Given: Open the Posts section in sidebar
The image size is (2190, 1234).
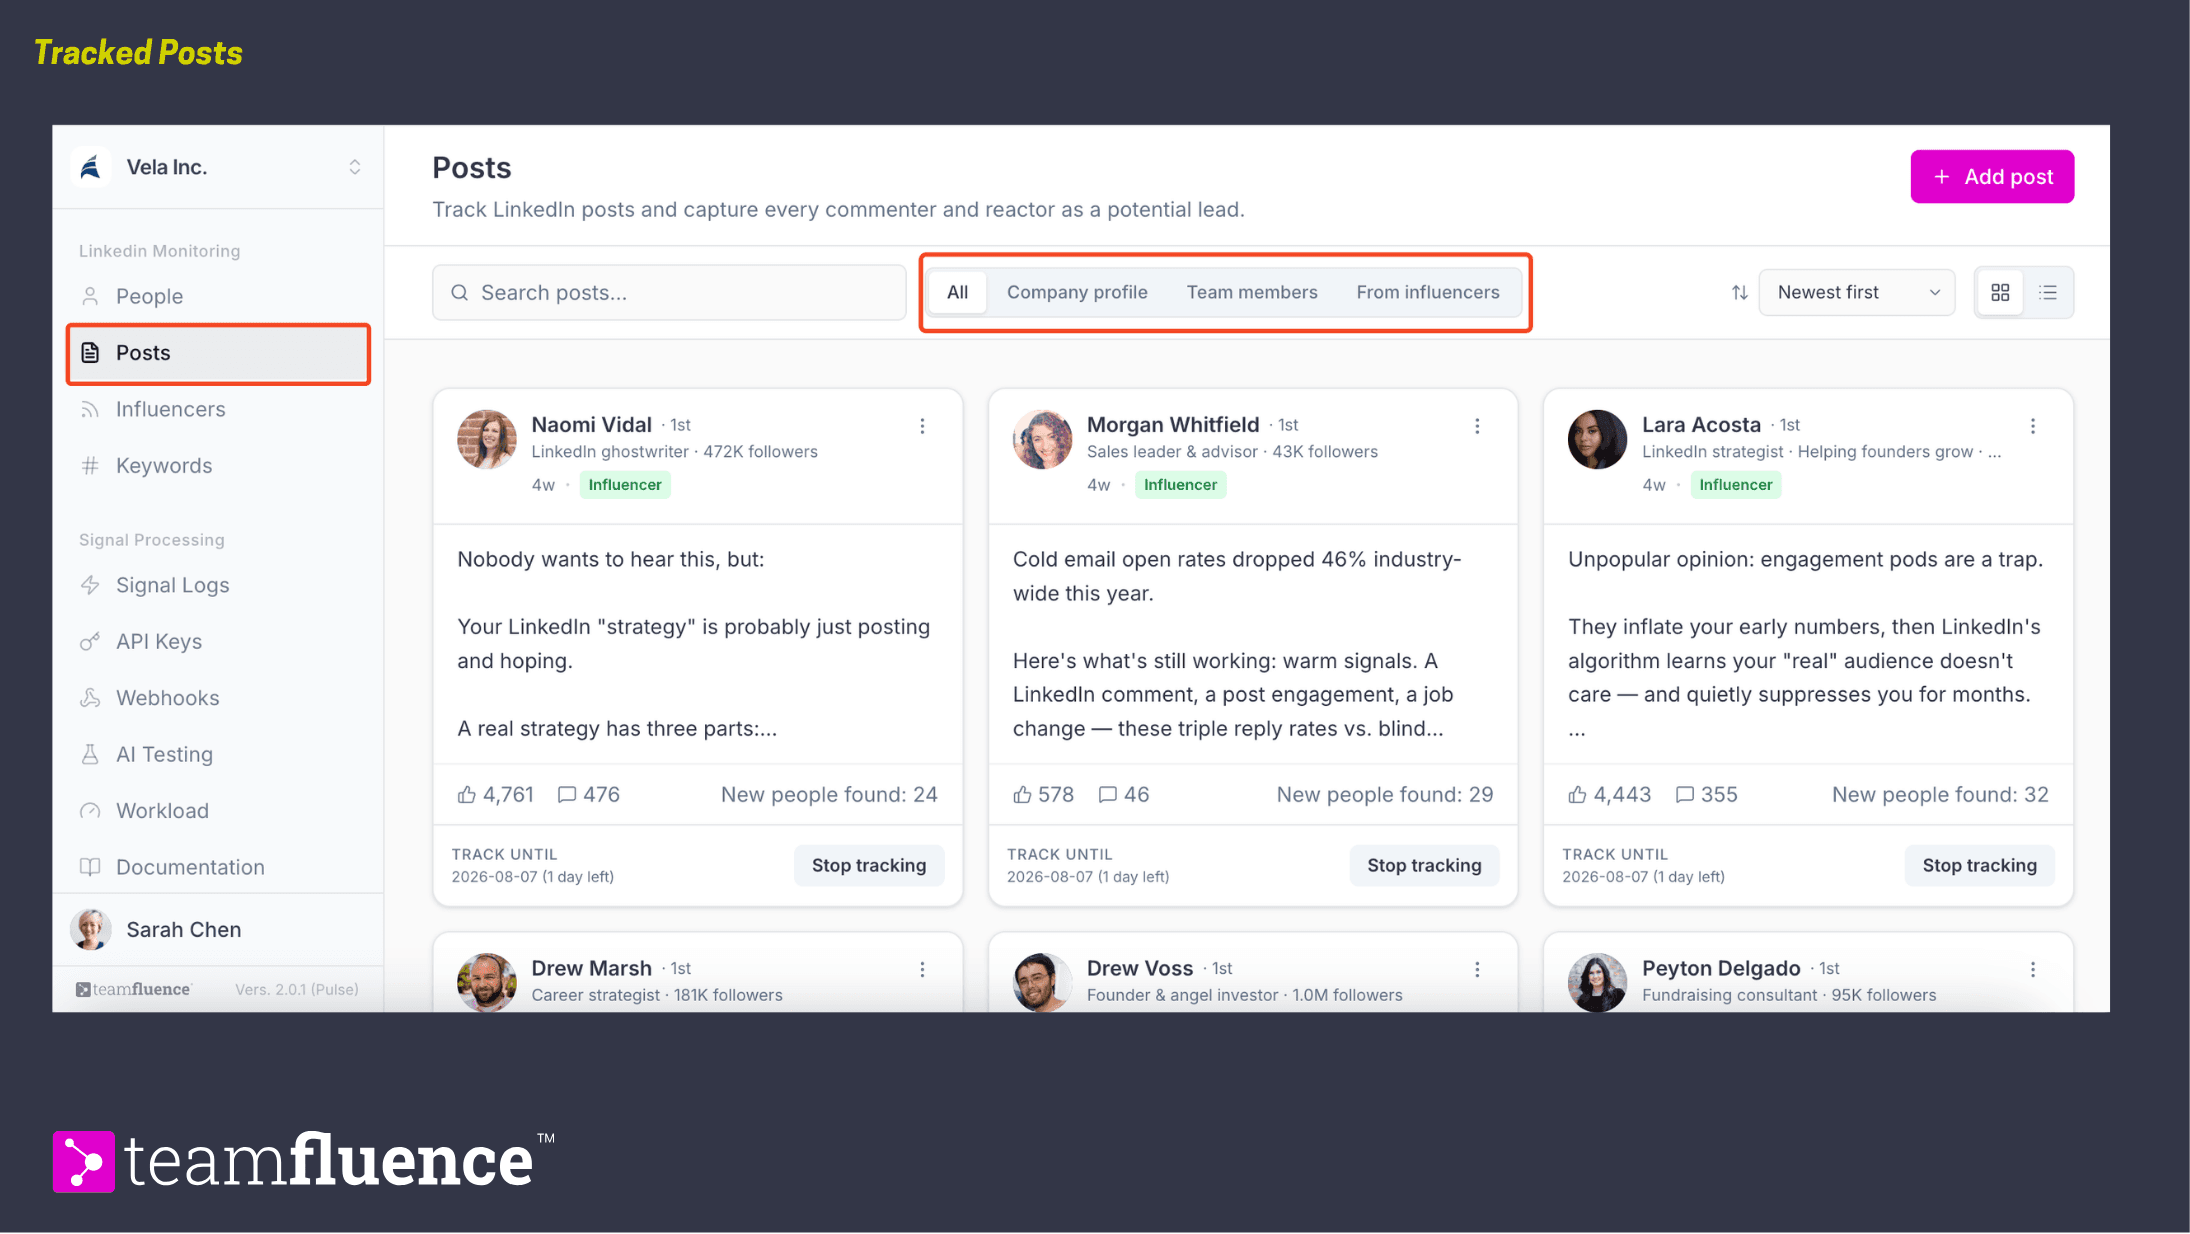Looking at the screenshot, I should [218, 353].
